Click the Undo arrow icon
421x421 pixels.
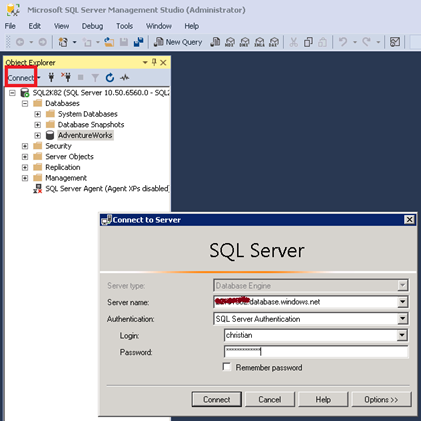coord(343,42)
